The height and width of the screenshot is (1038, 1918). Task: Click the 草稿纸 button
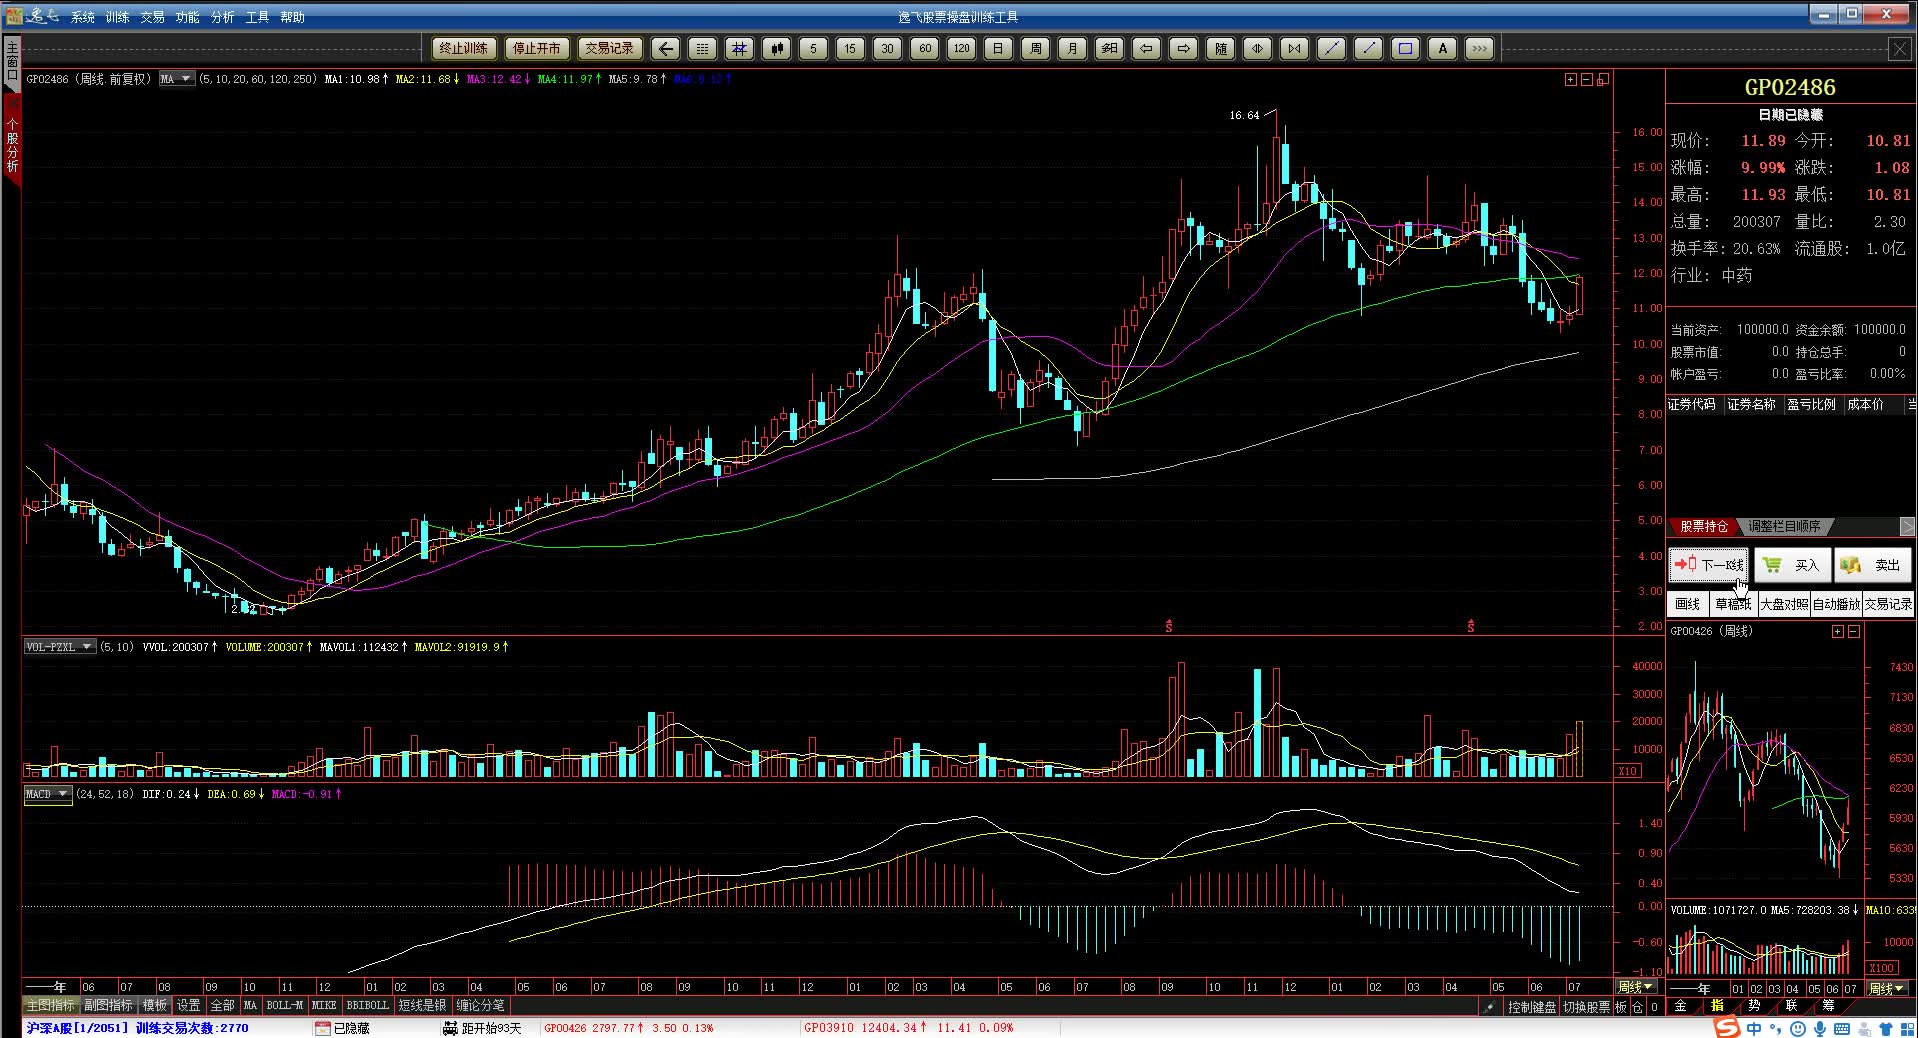click(1733, 604)
